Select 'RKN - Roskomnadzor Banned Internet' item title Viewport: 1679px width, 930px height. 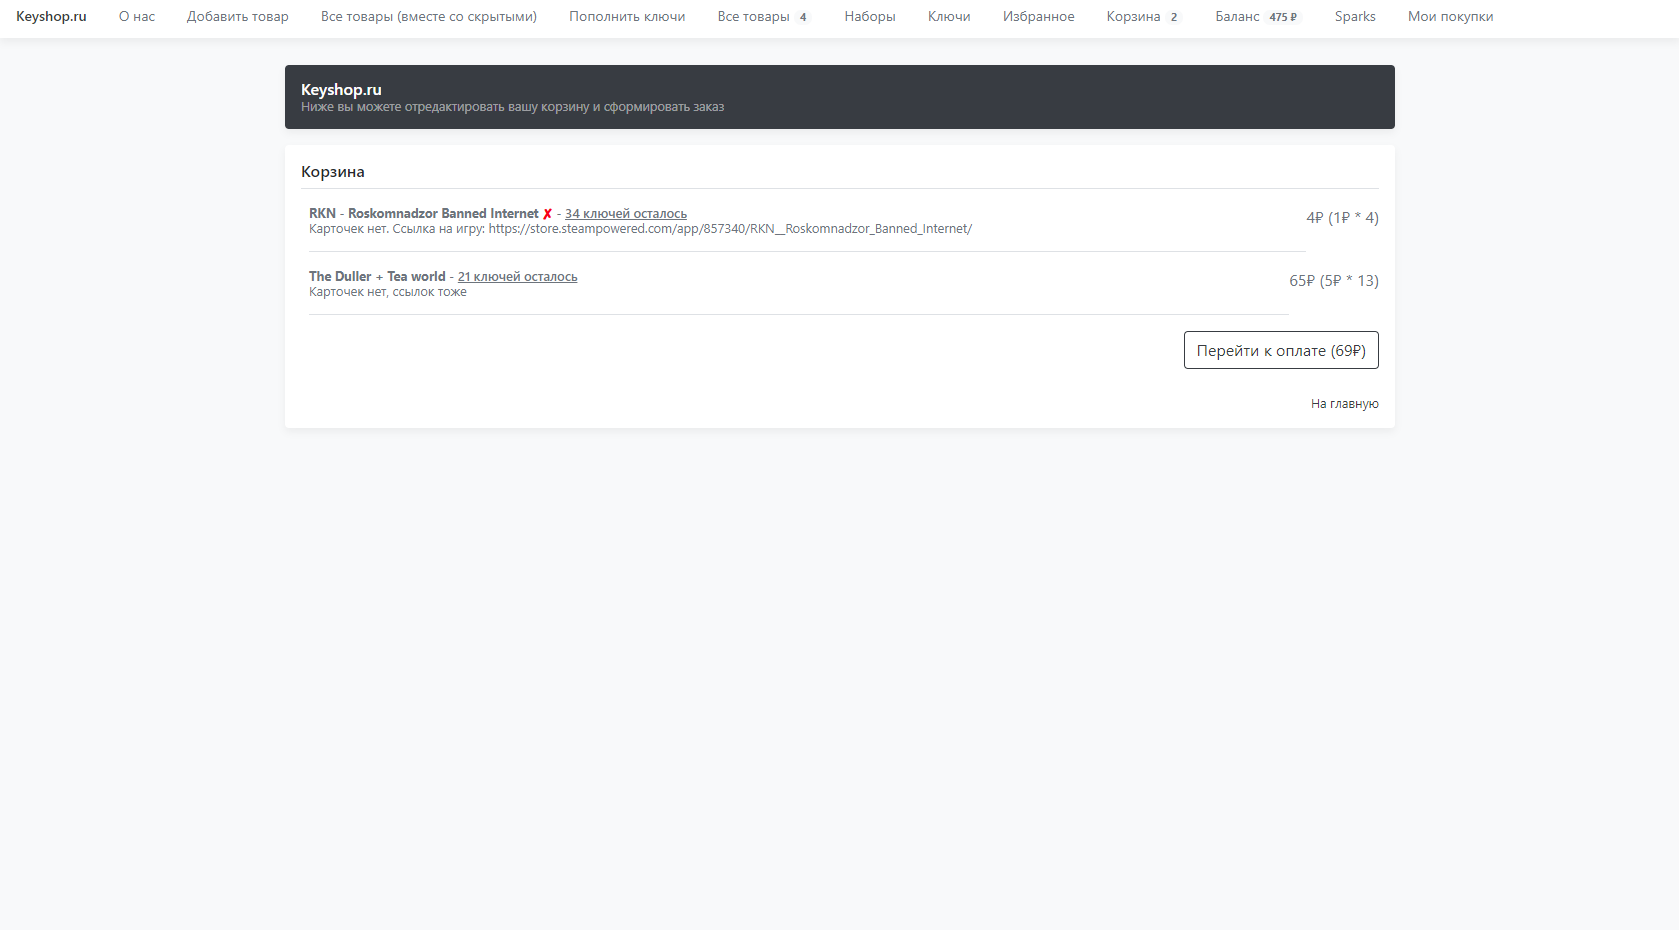click(x=423, y=214)
